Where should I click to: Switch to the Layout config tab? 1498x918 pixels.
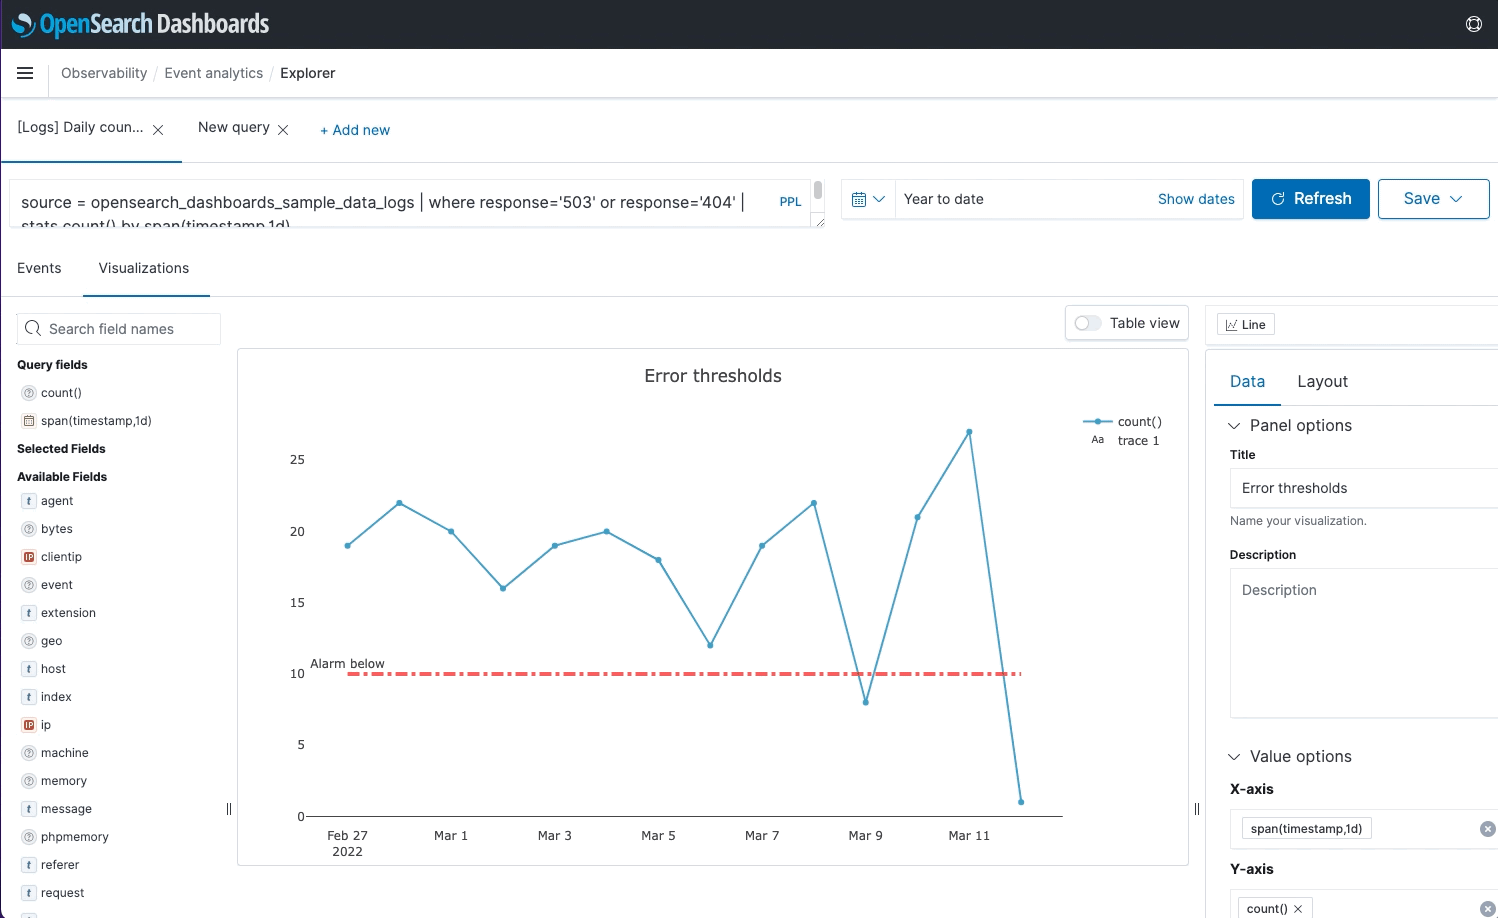click(1322, 382)
